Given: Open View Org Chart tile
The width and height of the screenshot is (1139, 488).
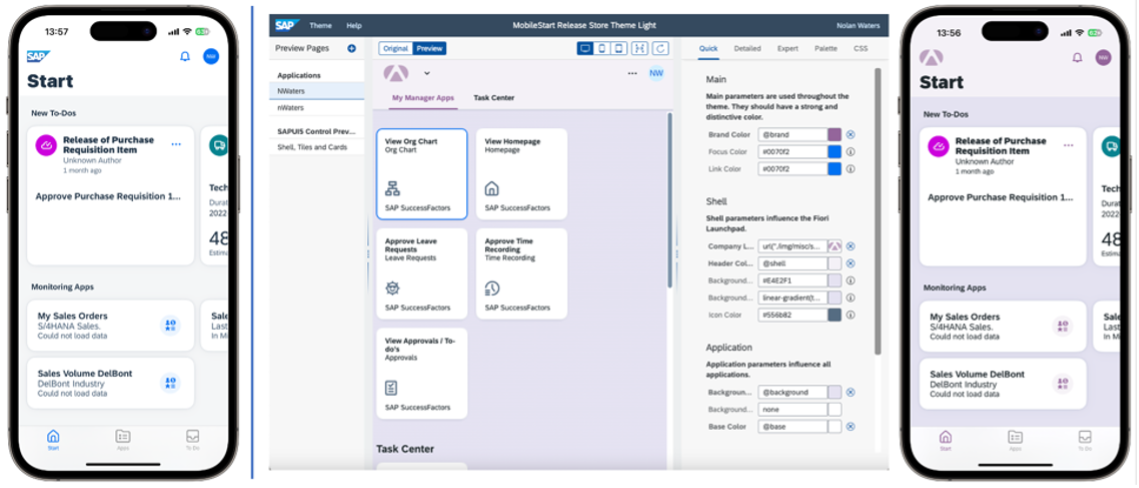Looking at the screenshot, I should point(422,174).
